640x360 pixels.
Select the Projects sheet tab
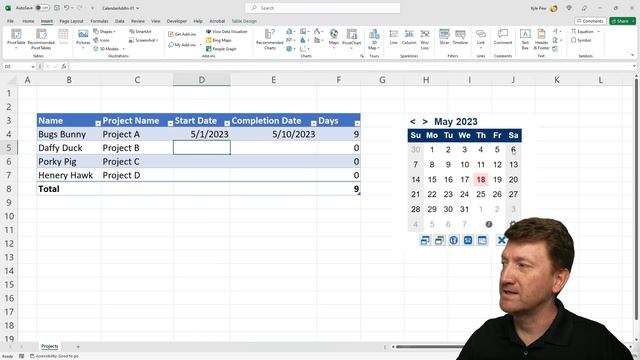tap(49, 346)
